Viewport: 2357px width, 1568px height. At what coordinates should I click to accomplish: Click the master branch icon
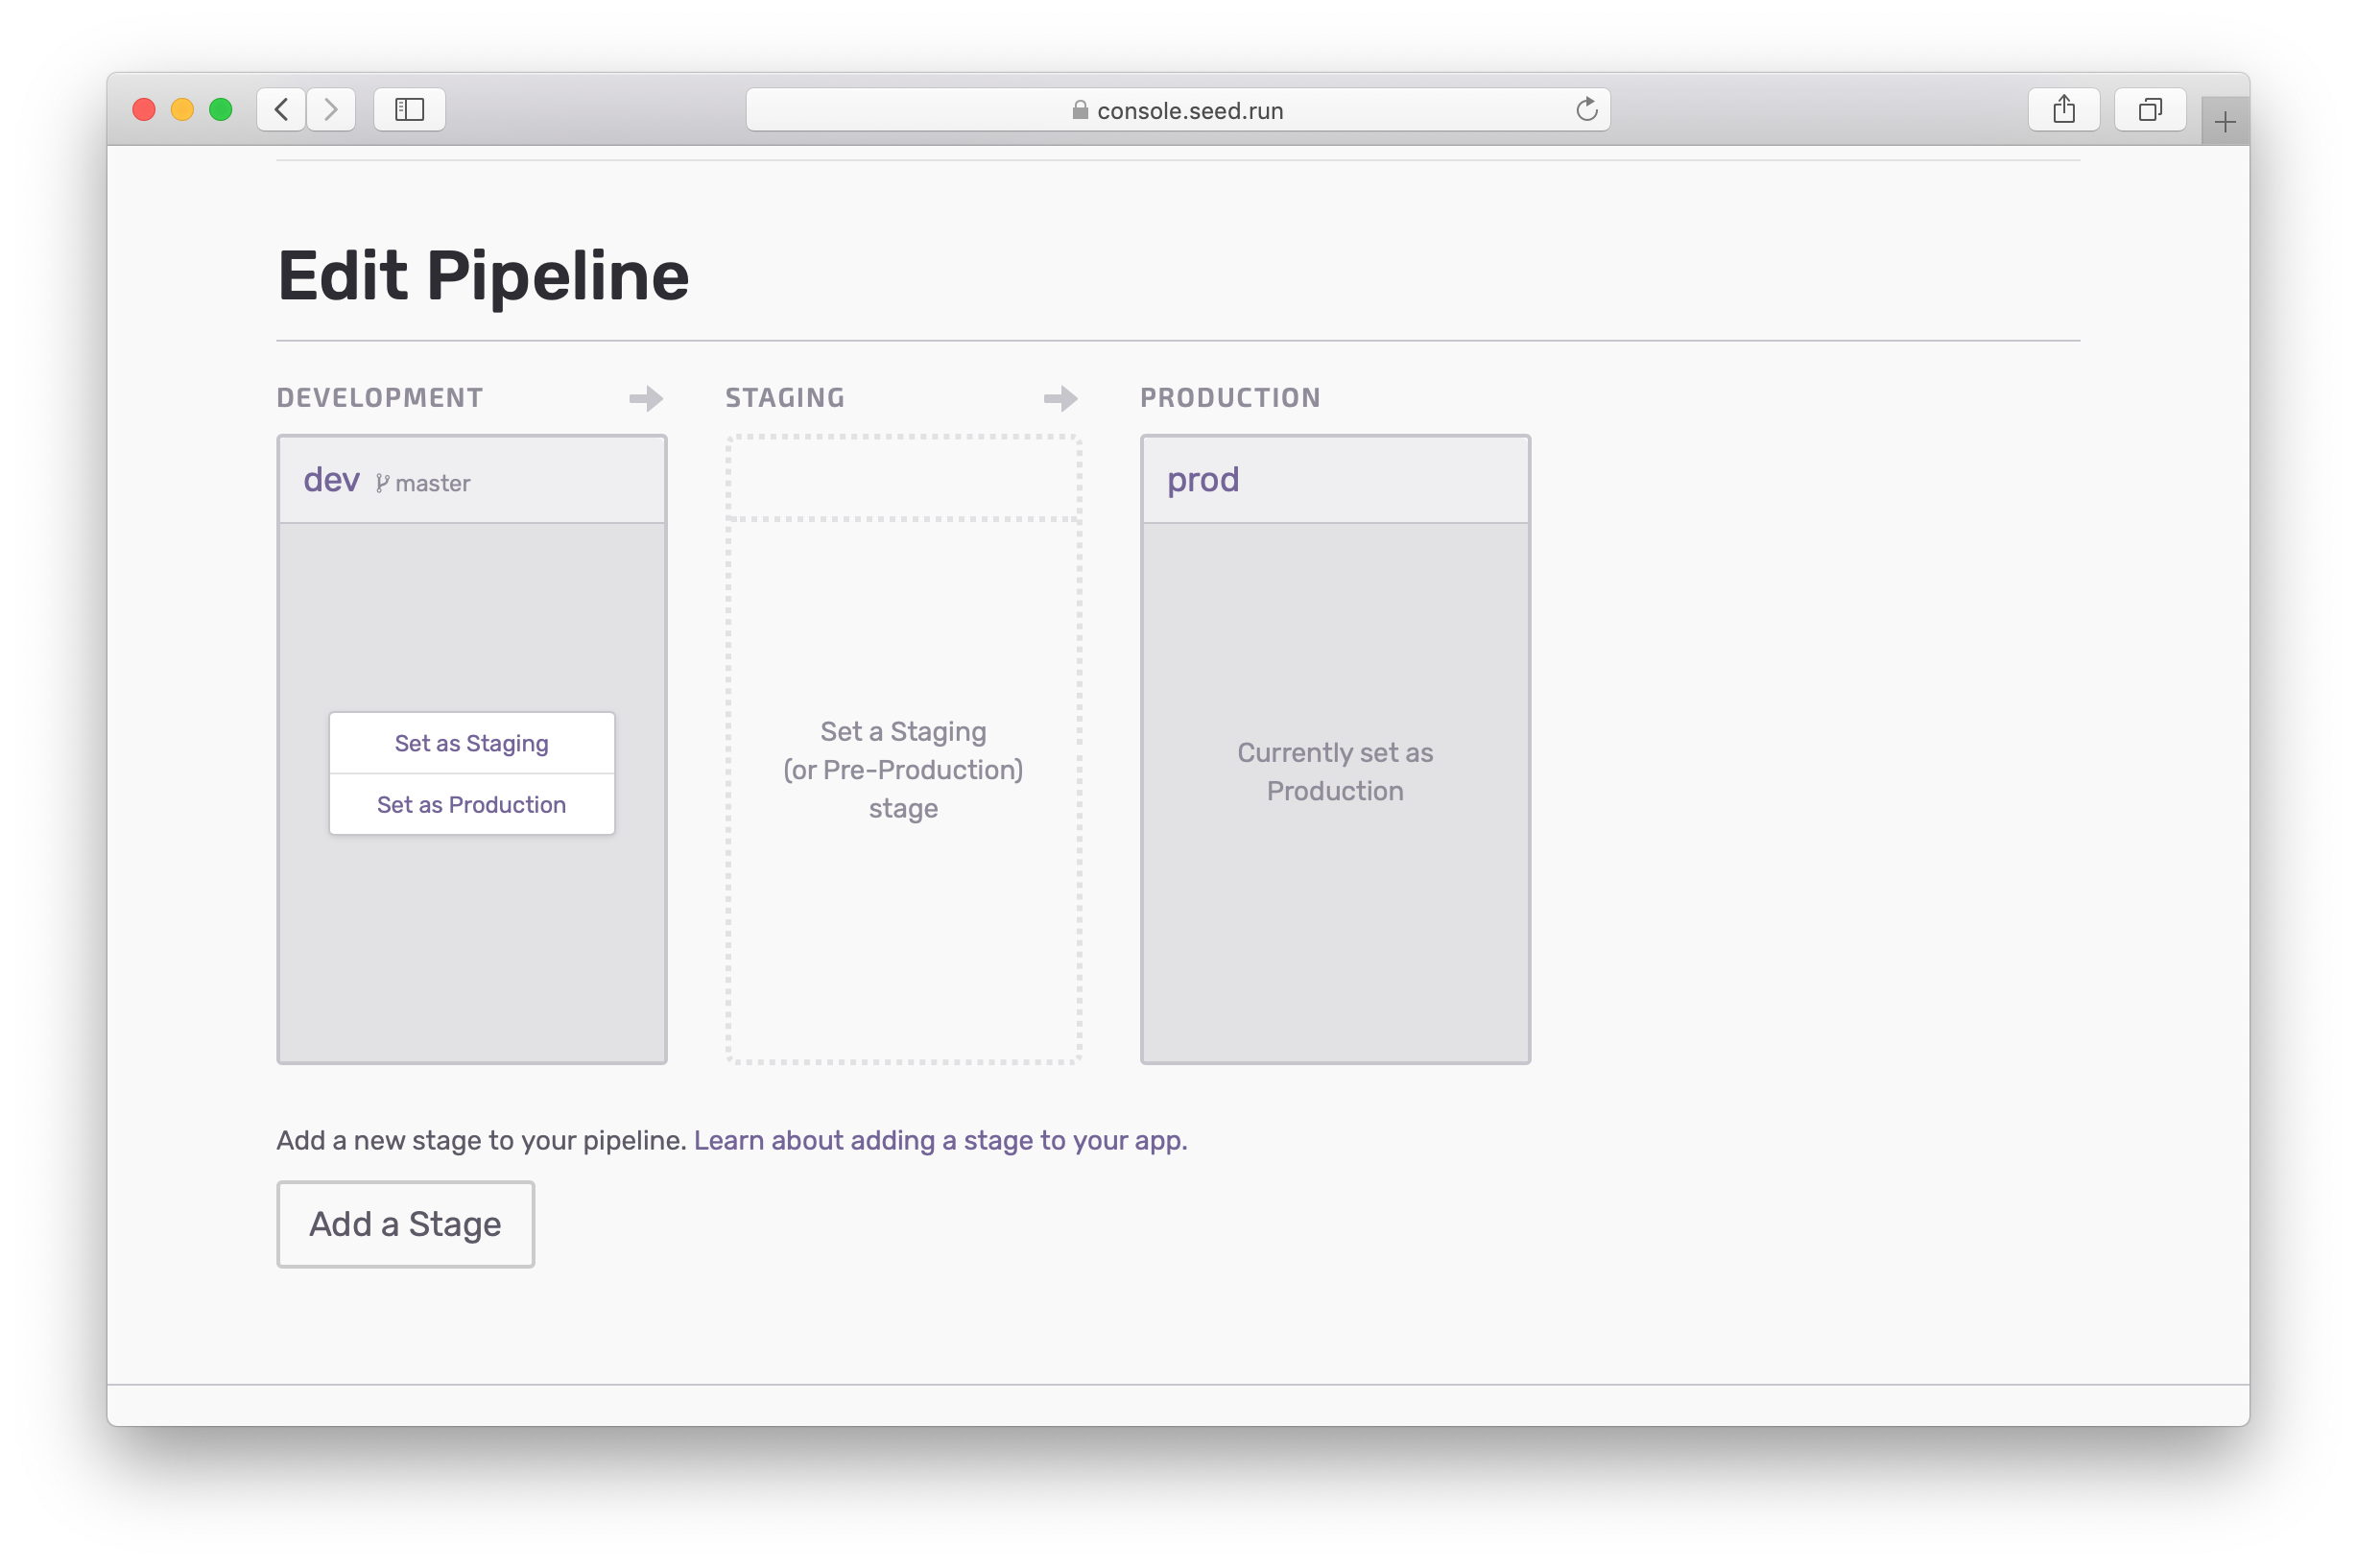tap(382, 484)
